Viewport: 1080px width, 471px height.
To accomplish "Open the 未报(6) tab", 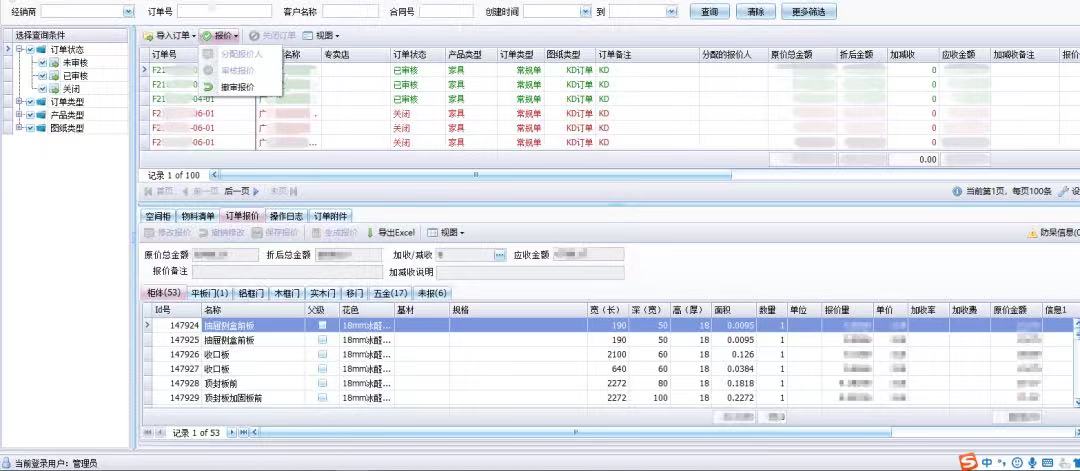I will pos(433,293).
